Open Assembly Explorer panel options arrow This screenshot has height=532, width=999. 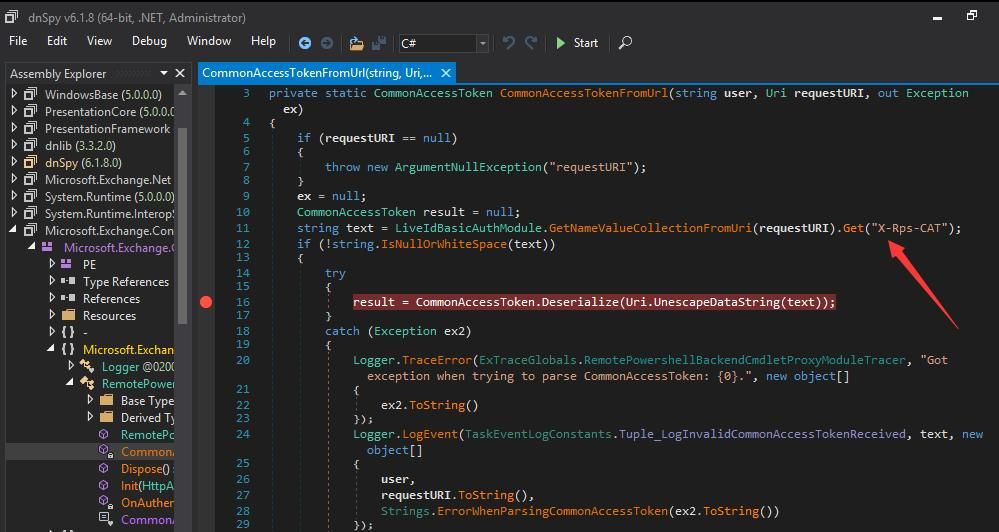164,73
